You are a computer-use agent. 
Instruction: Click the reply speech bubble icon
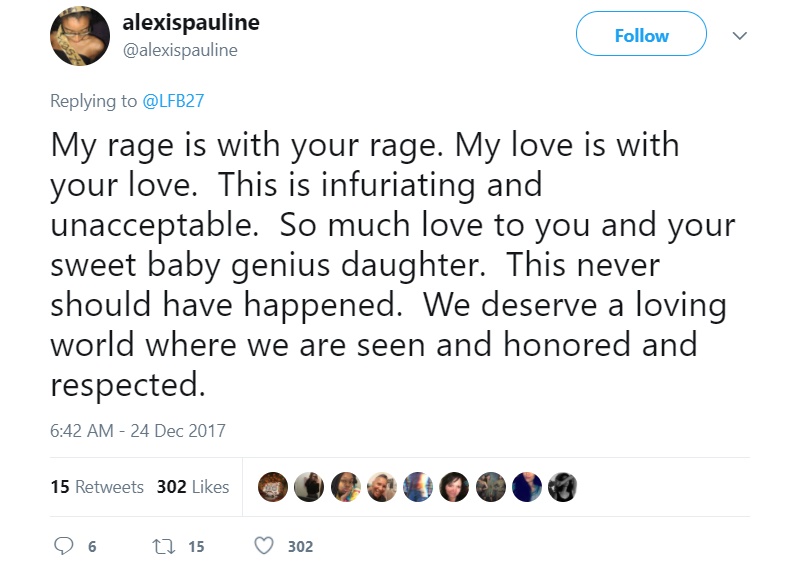(x=64, y=546)
